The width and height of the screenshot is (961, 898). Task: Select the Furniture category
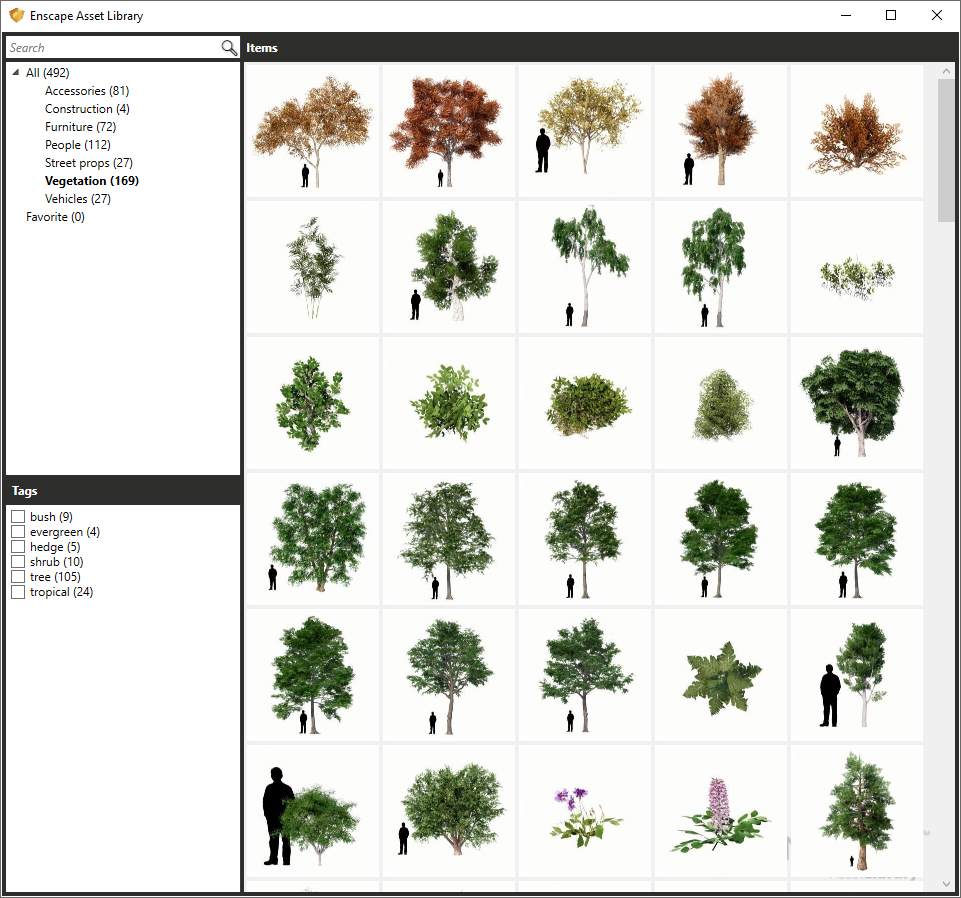pyautogui.click(x=80, y=127)
